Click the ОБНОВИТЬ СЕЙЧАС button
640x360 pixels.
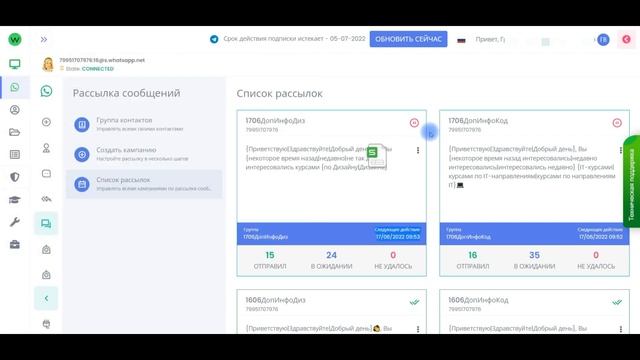(408, 39)
